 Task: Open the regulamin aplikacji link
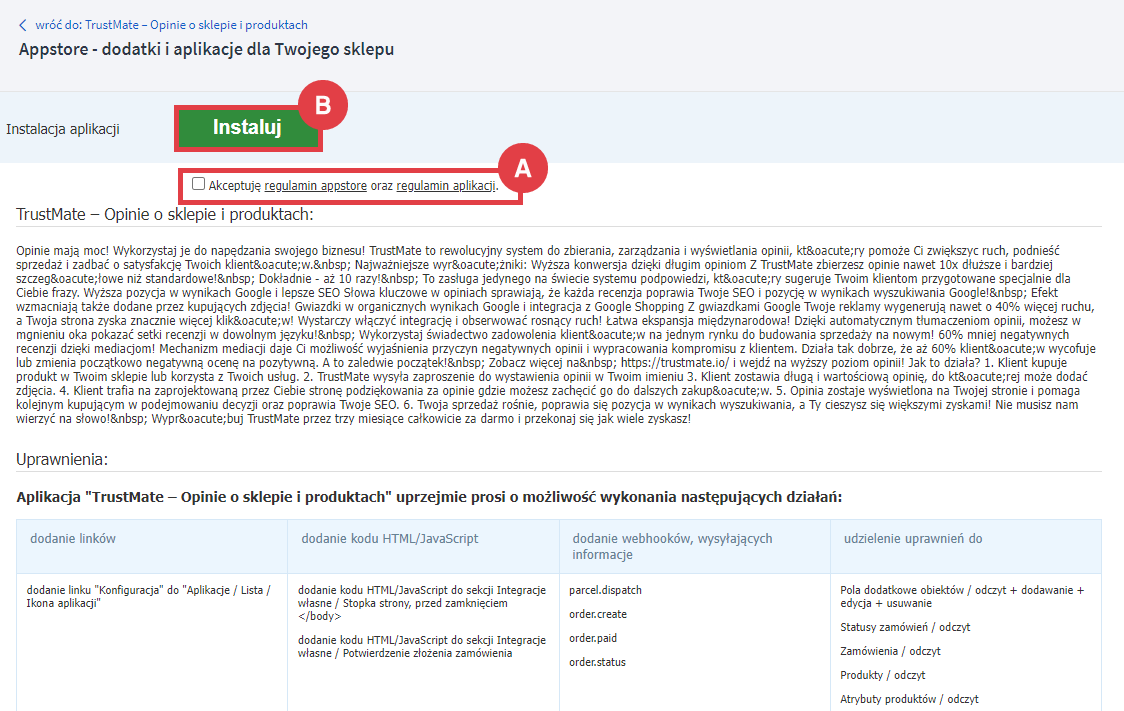click(x=446, y=186)
